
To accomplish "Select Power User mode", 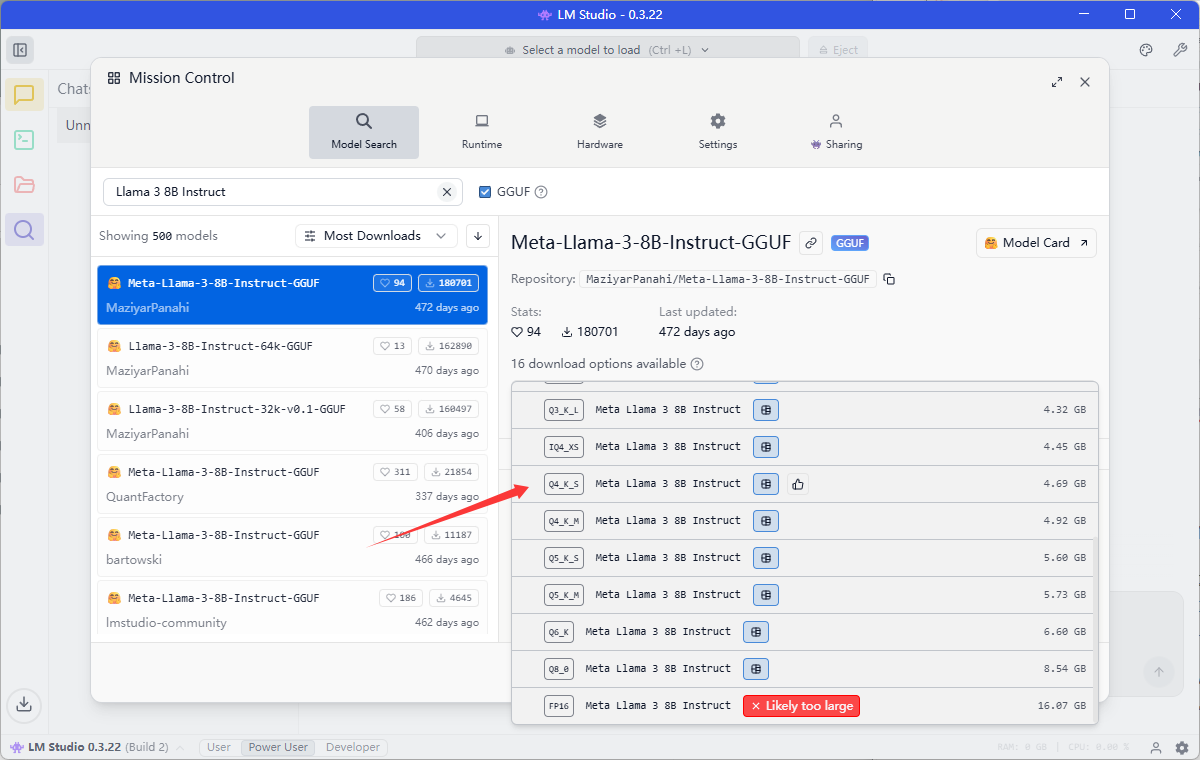I will pyautogui.click(x=278, y=747).
